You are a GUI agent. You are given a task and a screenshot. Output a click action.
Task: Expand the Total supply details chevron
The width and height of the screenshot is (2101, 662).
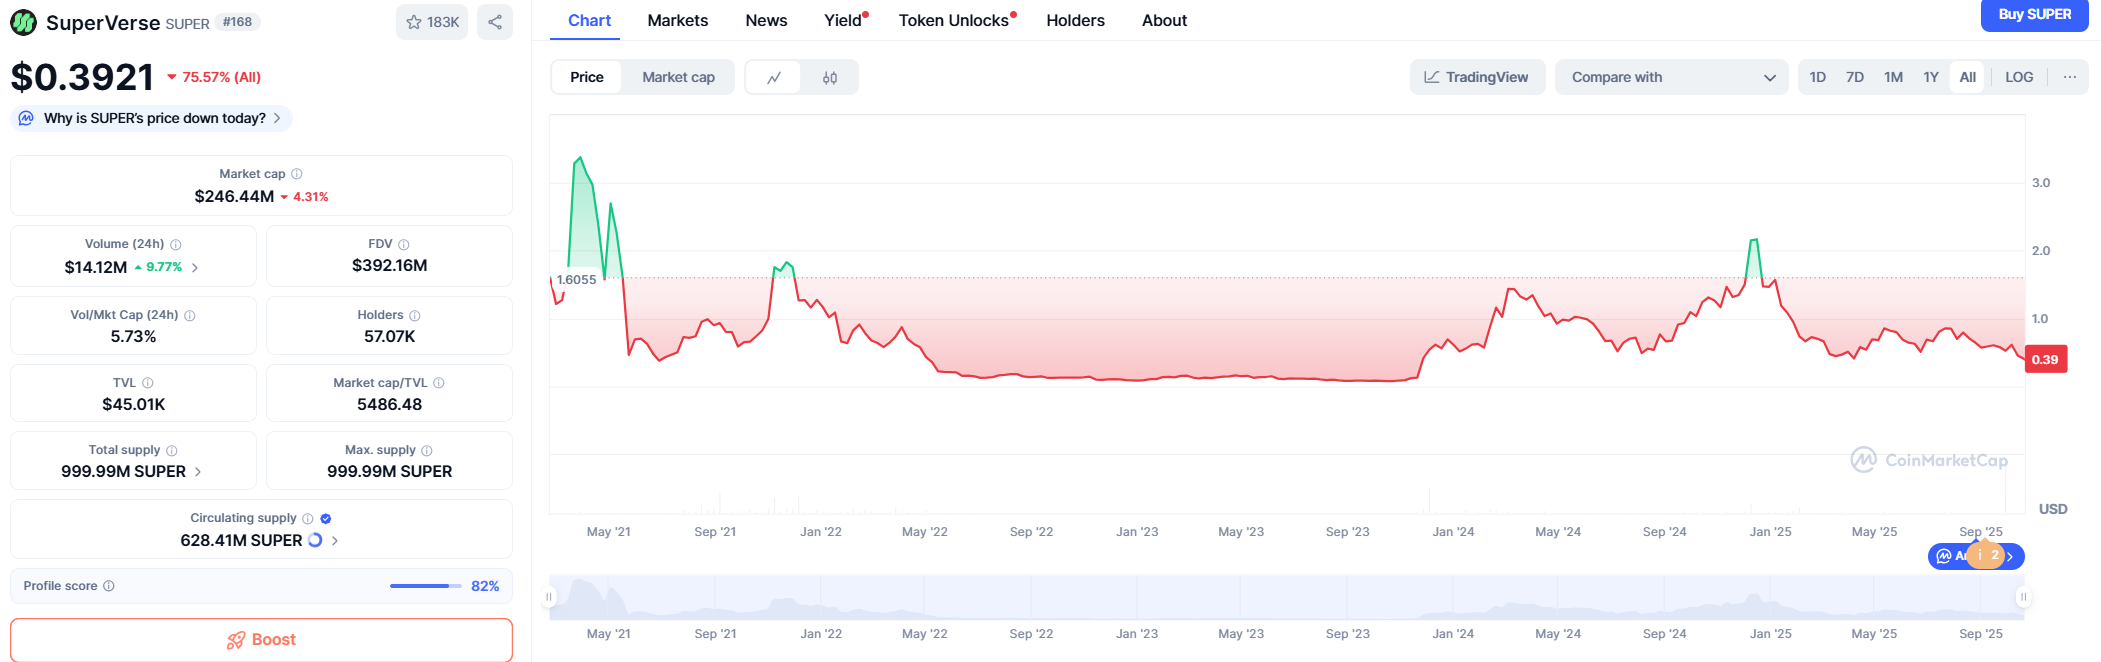(x=198, y=472)
